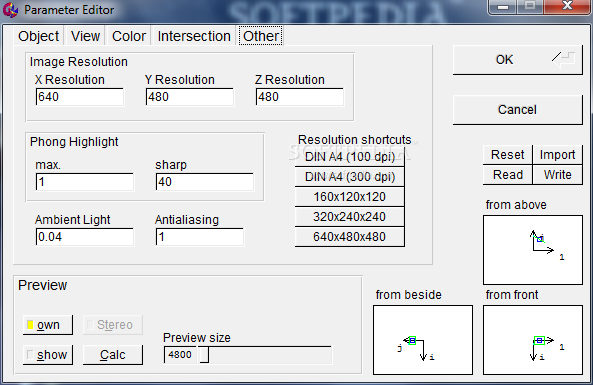This screenshot has width=593, height=385.
Task: Click the Parameter Editor app icon
Action: tap(10, 10)
